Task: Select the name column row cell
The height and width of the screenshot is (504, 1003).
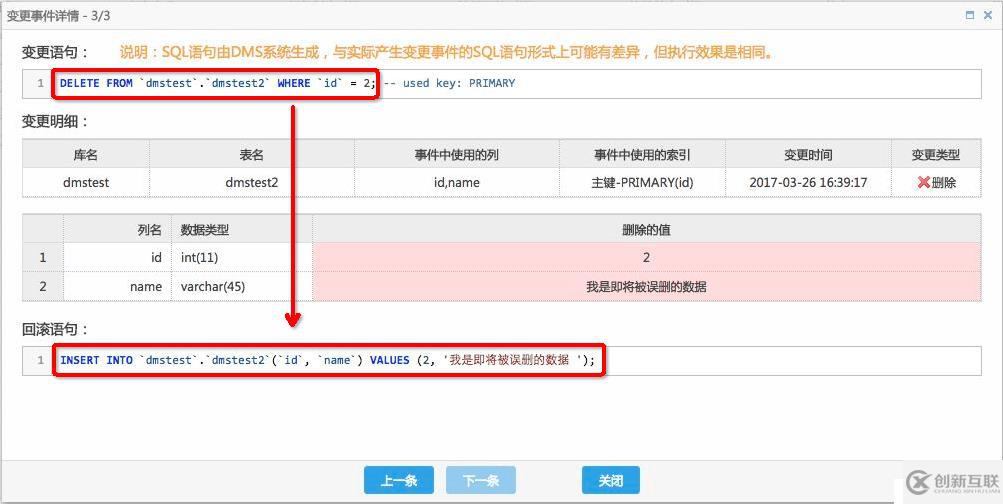Action: [x=117, y=286]
